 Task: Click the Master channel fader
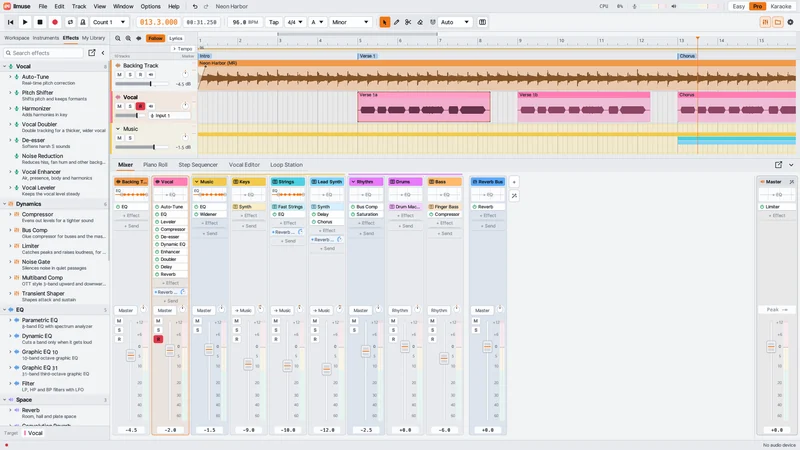click(x=771, y=347)
